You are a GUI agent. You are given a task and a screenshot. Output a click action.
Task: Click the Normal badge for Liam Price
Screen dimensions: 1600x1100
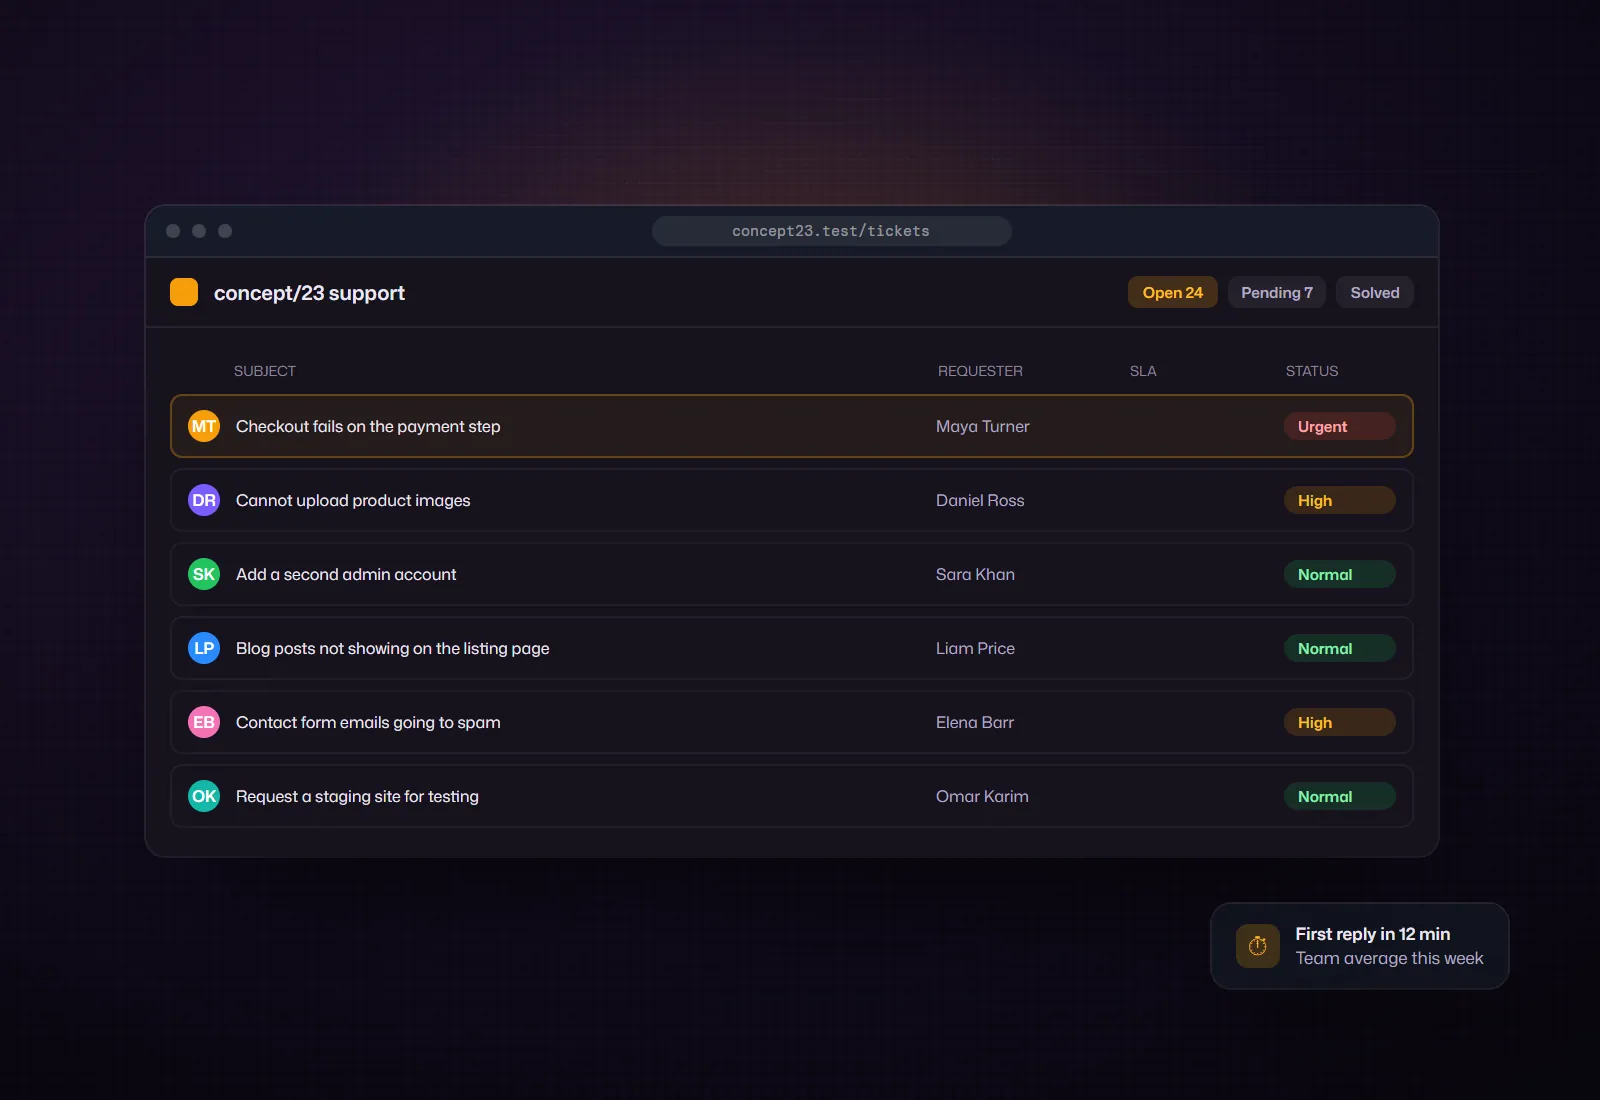click(x=1340, y=648)
